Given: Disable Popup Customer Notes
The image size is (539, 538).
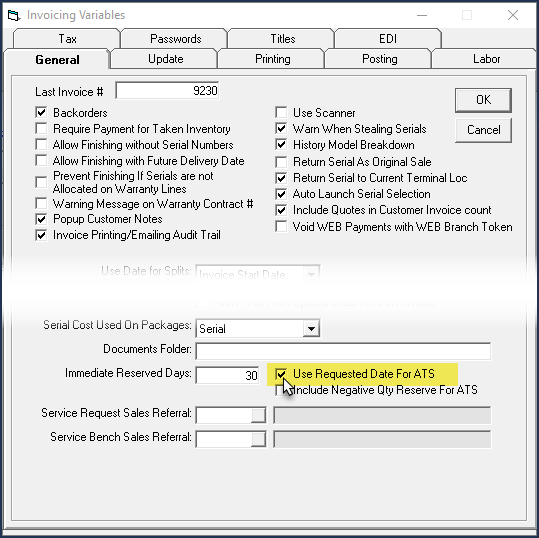Looking at the screenshot, I should click(41, 219).
